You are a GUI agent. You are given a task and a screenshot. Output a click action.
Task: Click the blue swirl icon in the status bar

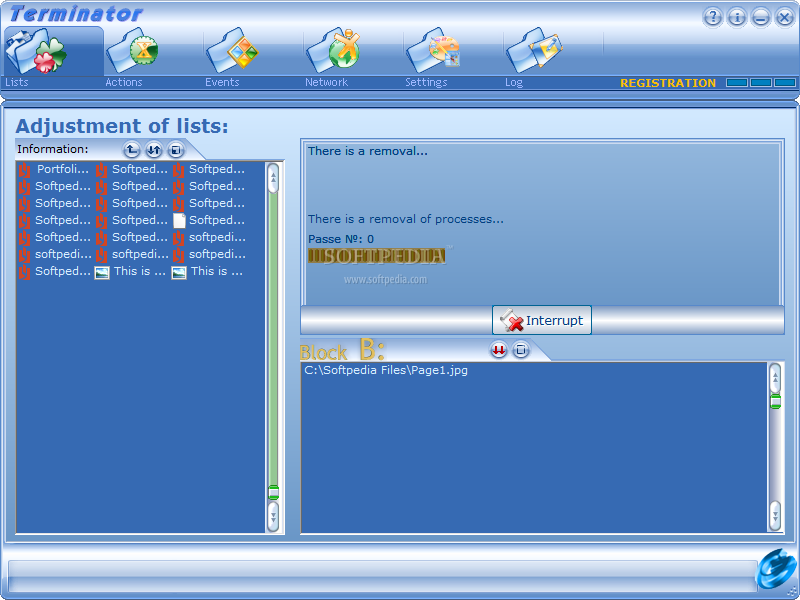pos(775,569)
